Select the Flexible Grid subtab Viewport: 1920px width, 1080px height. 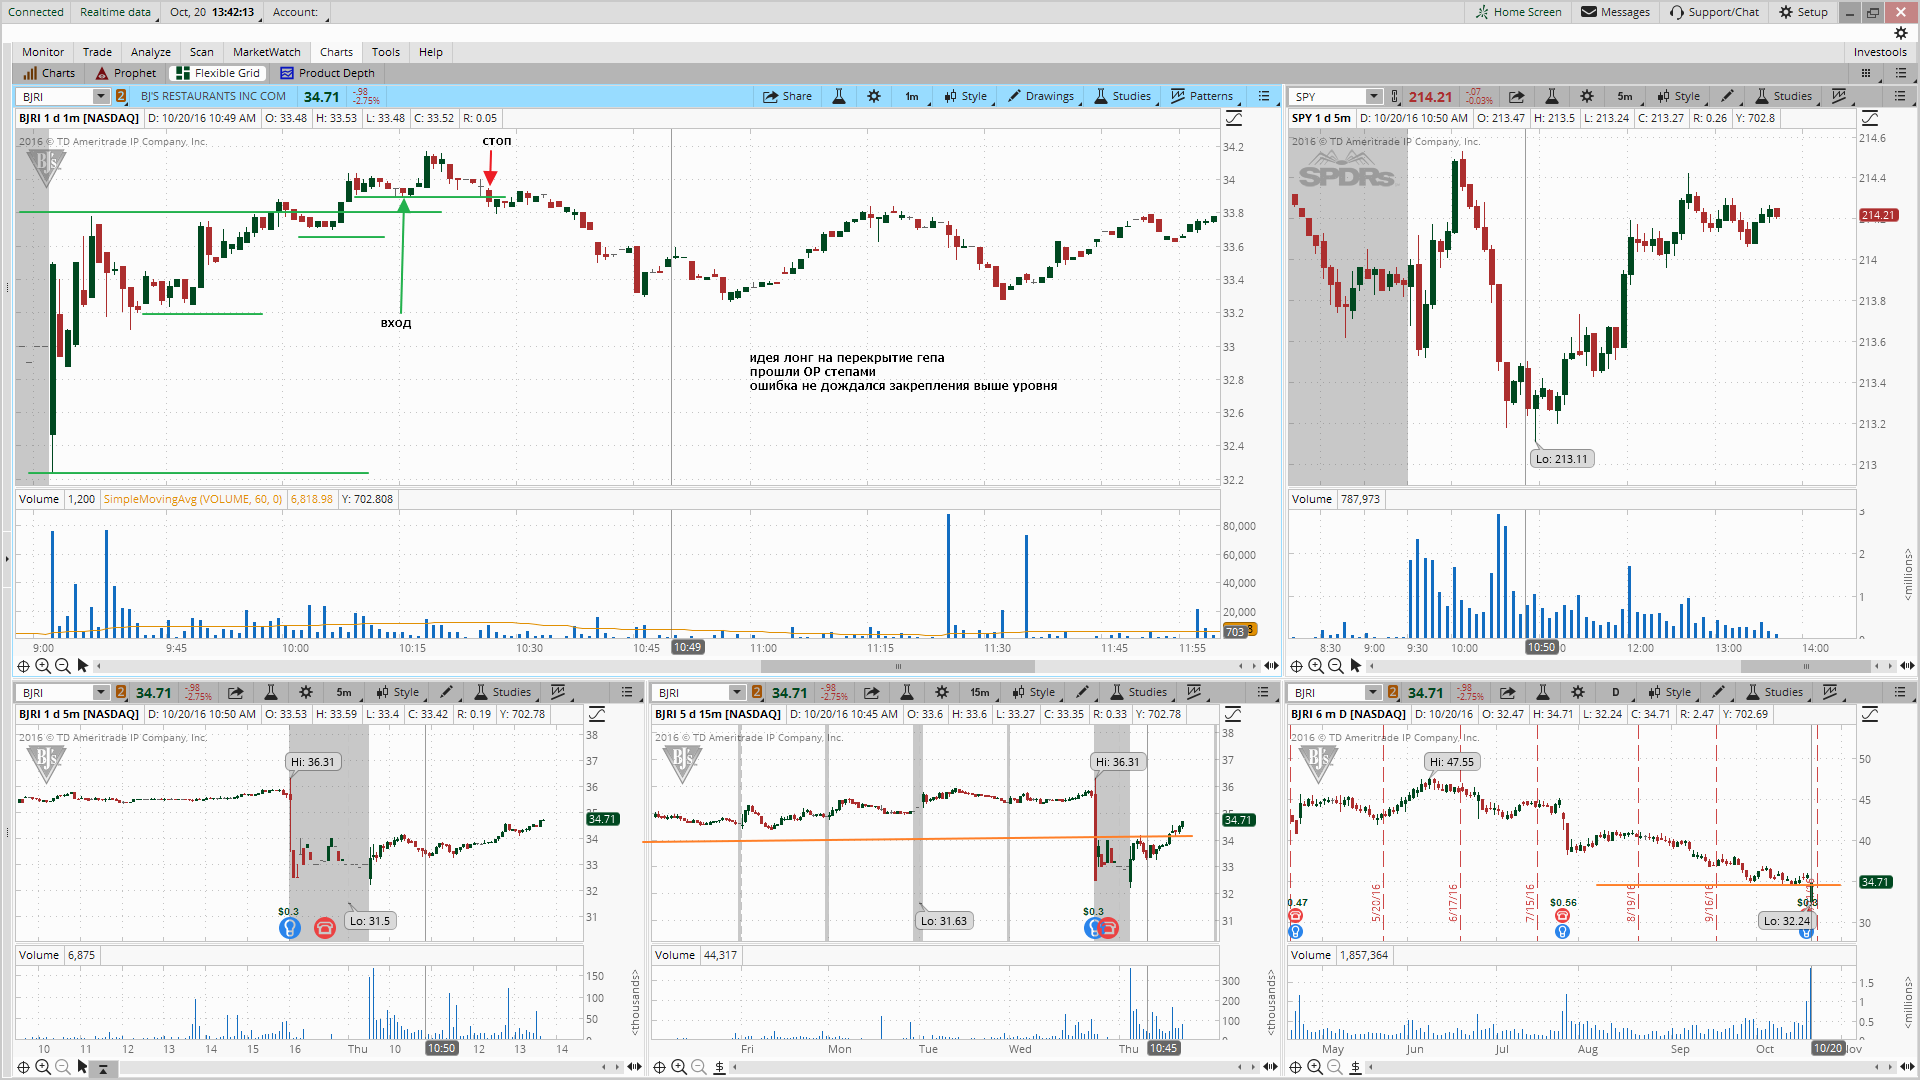[218, 73]
